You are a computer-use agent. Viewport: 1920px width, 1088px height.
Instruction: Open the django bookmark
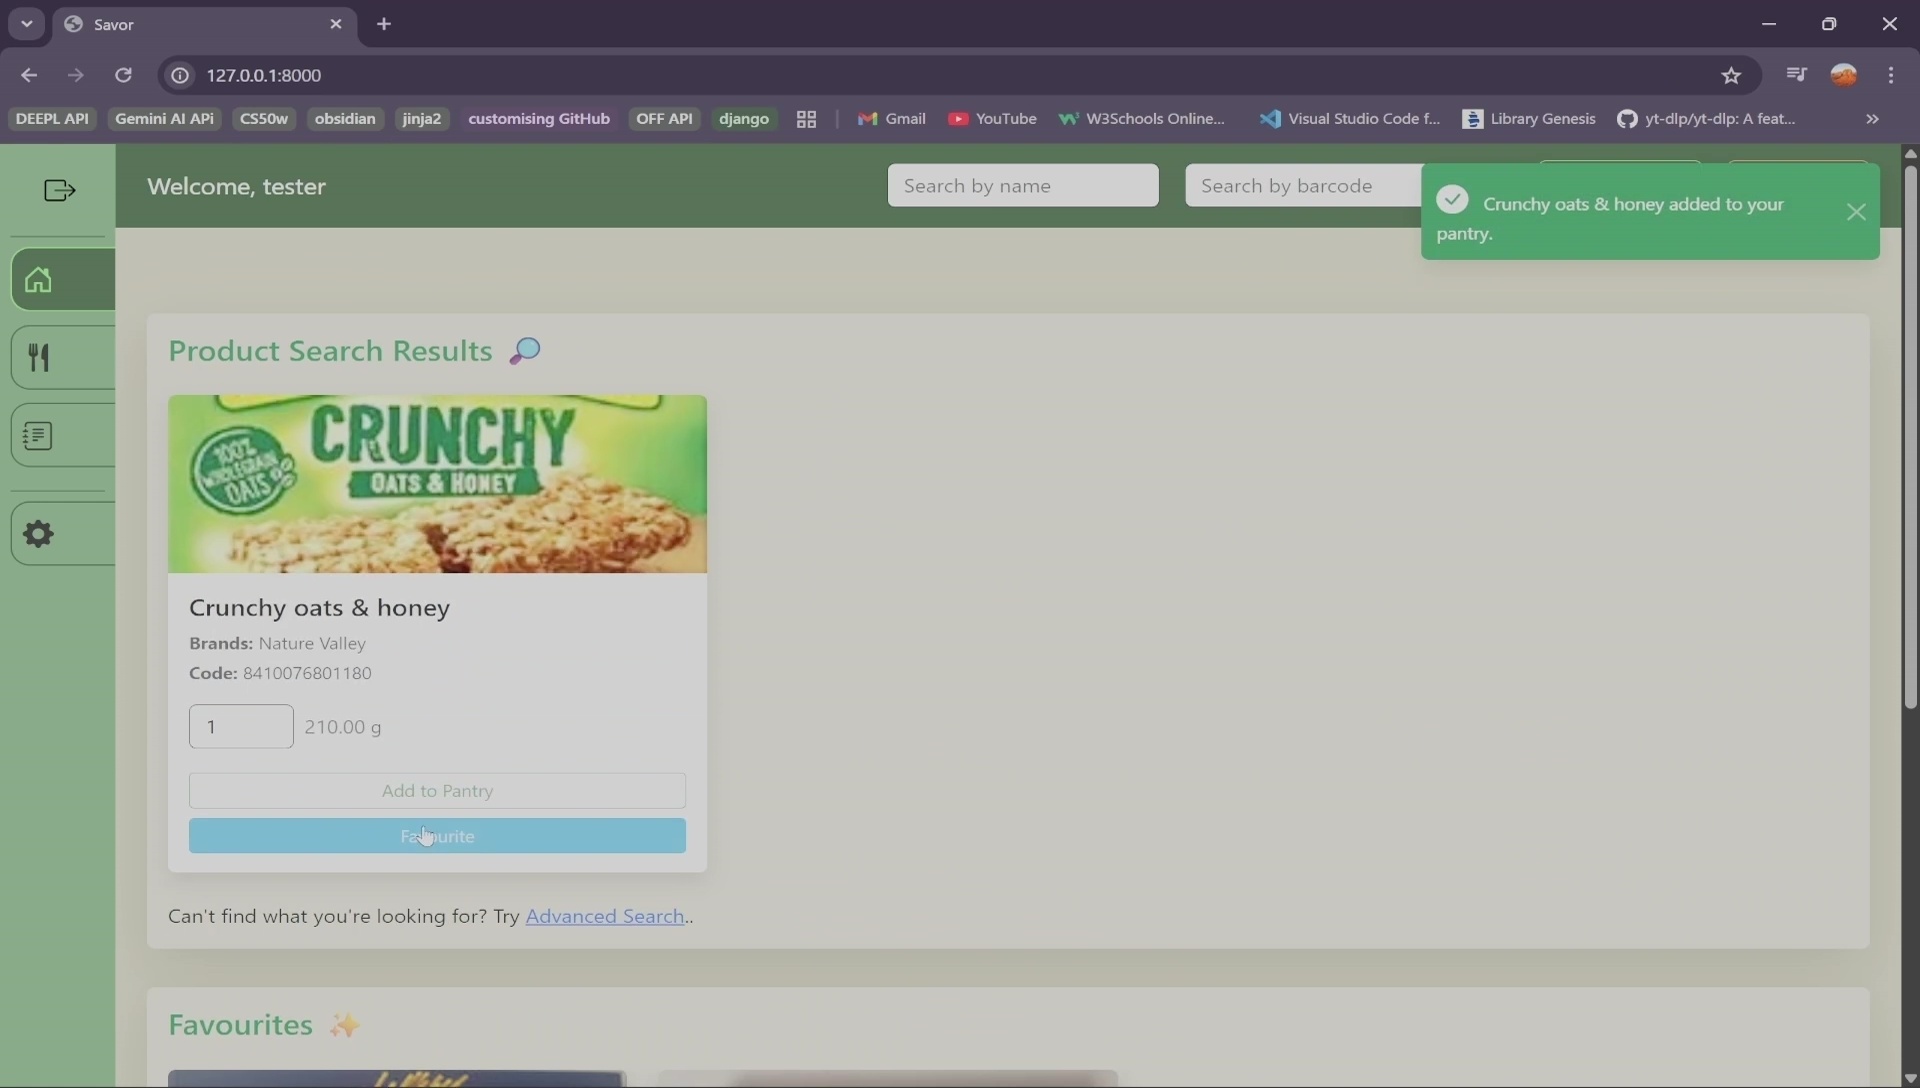(744, 118)
